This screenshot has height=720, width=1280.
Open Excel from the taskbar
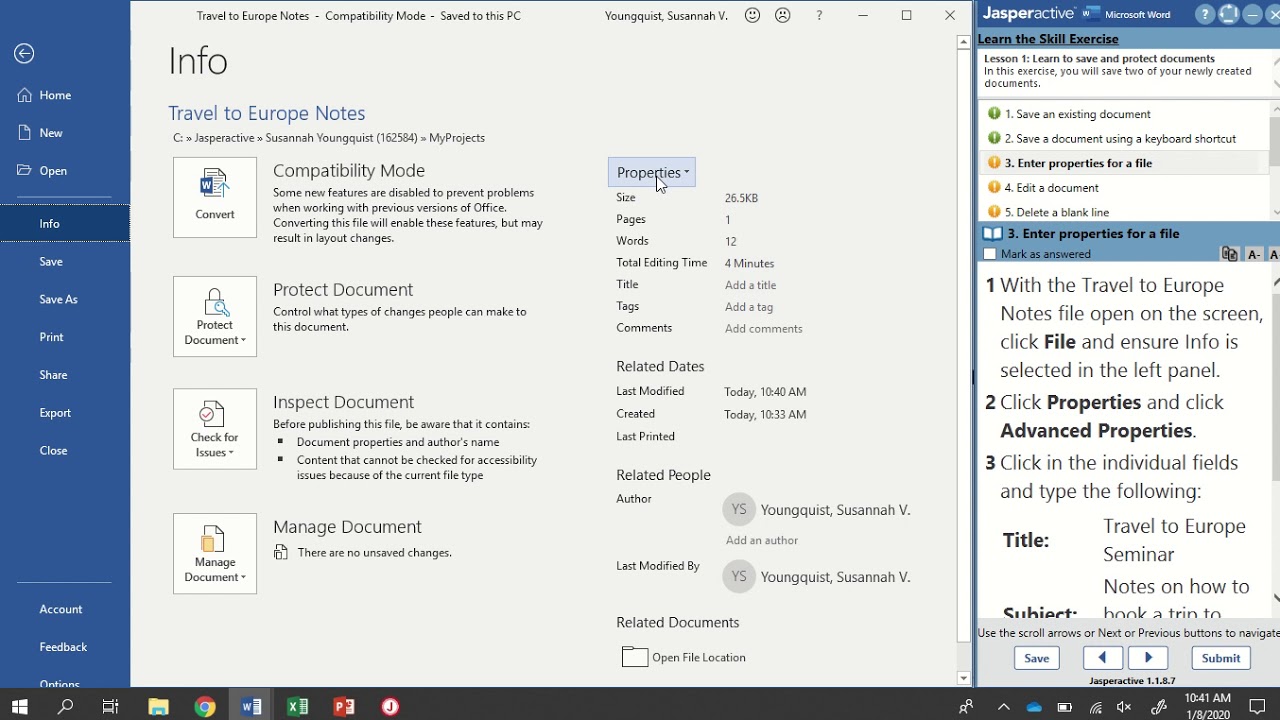click(x=298, y=707)
